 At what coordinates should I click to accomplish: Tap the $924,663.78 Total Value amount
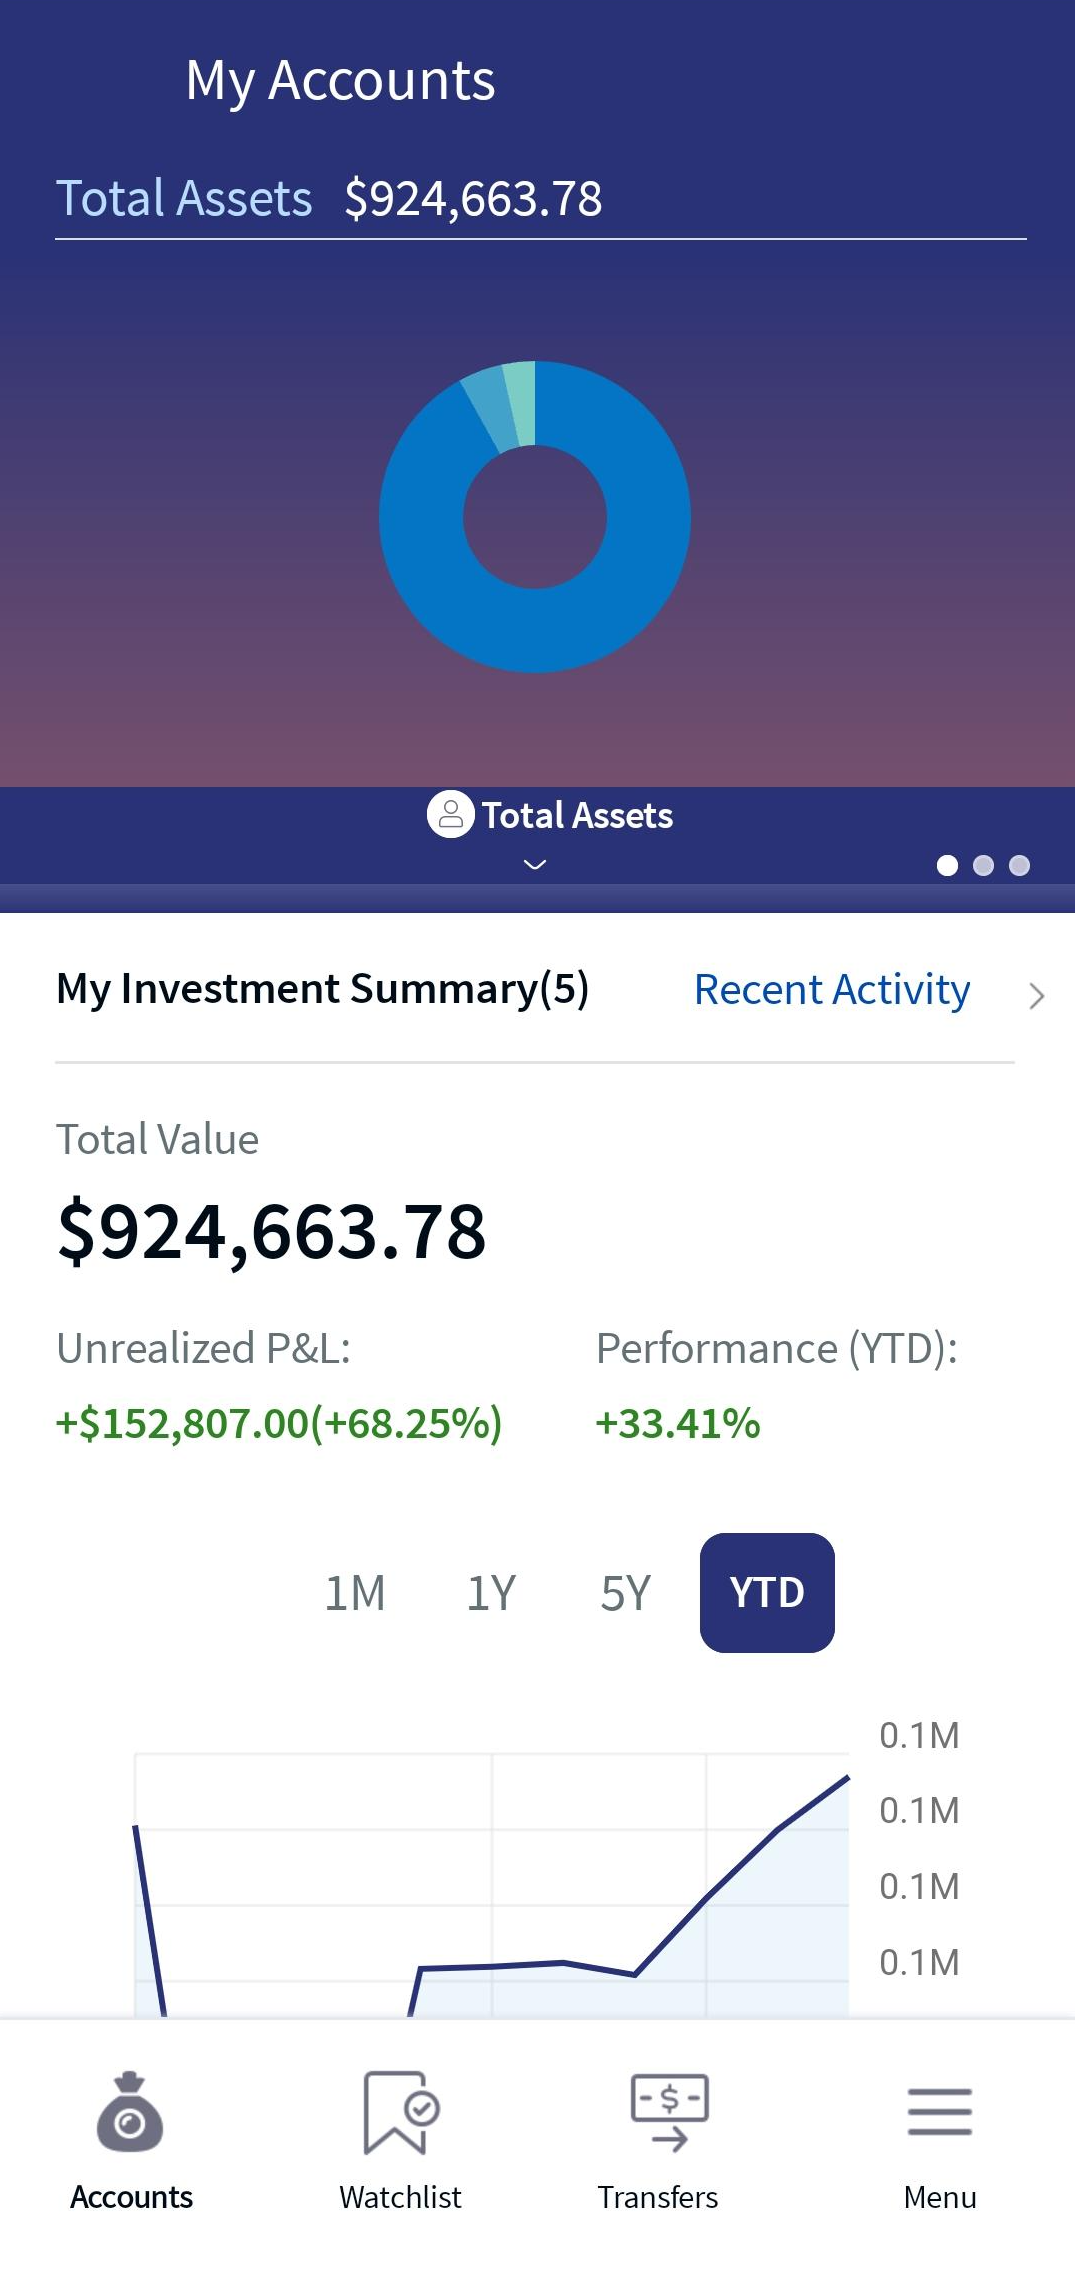[x=272, y=1231]
